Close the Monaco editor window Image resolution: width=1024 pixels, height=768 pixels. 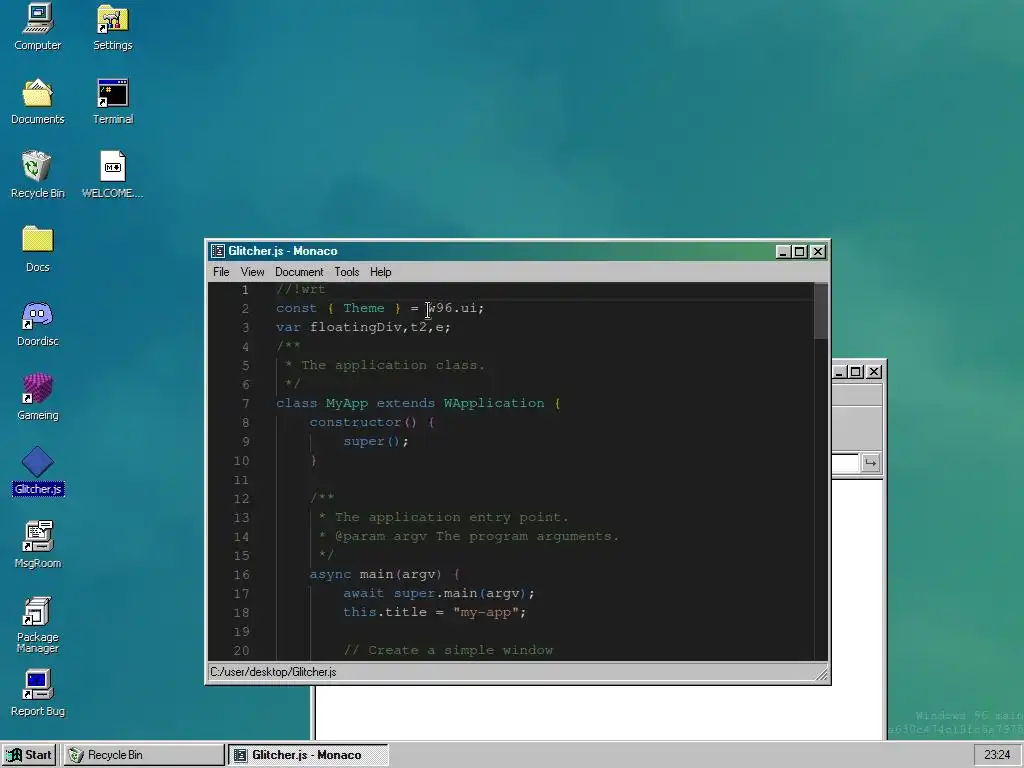(818, 251)
